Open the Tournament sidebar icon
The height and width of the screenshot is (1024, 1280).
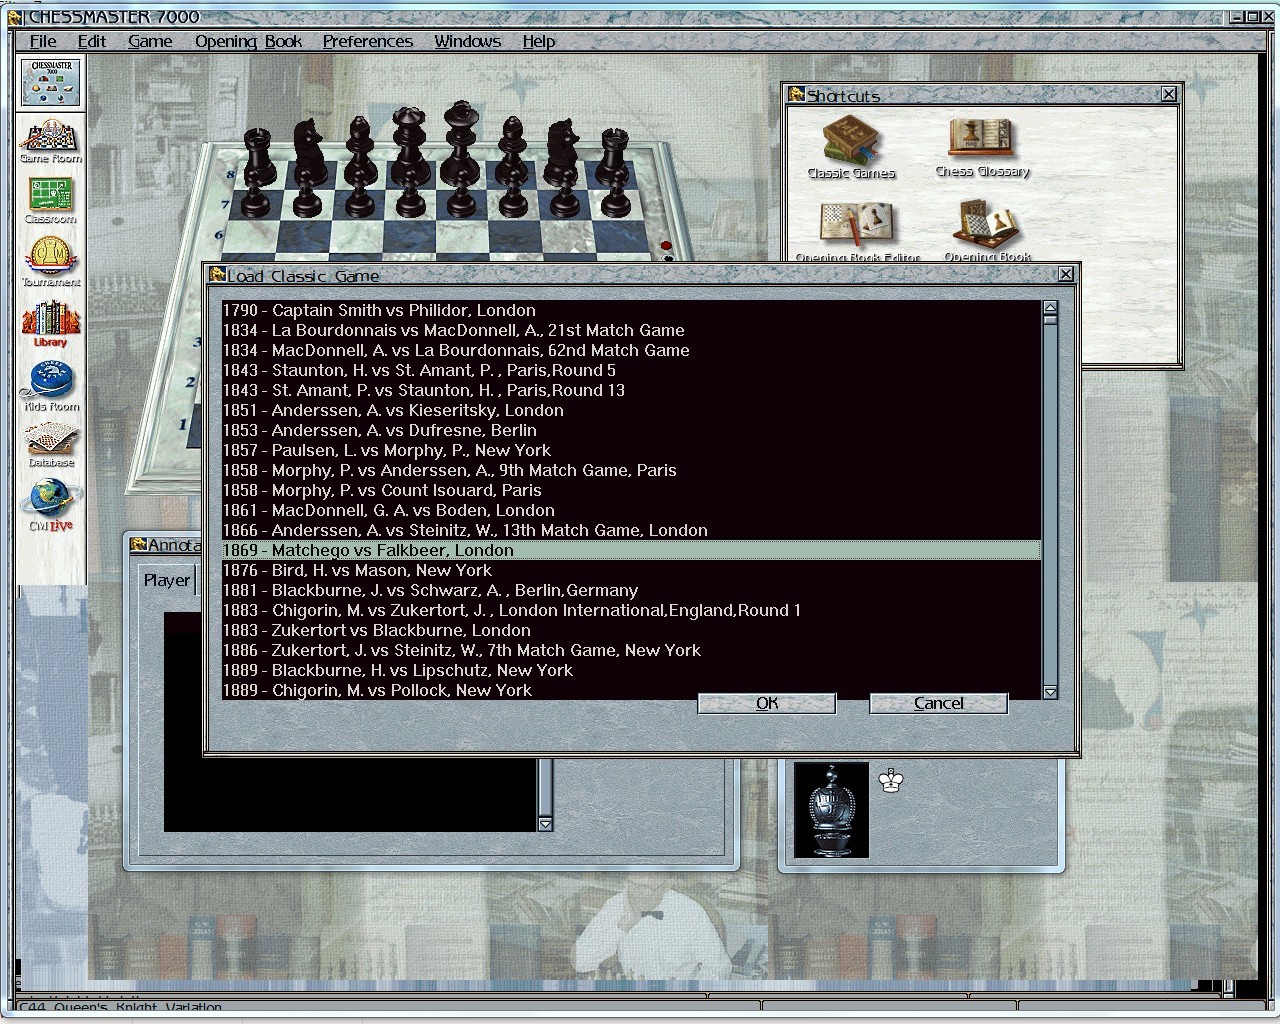51,262
